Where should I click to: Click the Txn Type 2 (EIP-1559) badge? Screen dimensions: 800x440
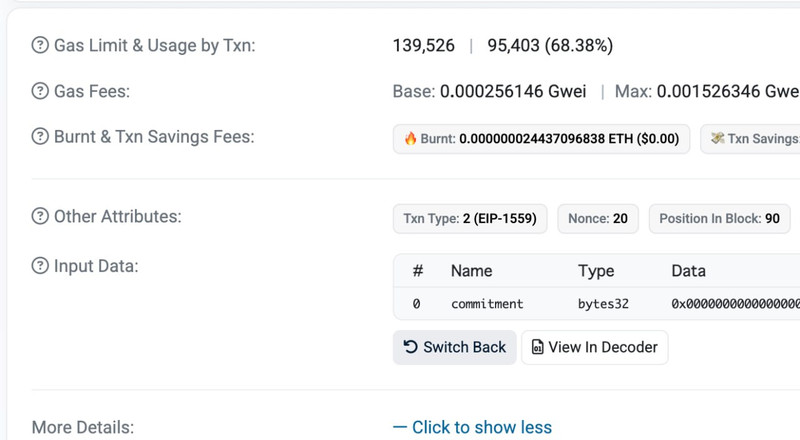[x=470, y=219]
